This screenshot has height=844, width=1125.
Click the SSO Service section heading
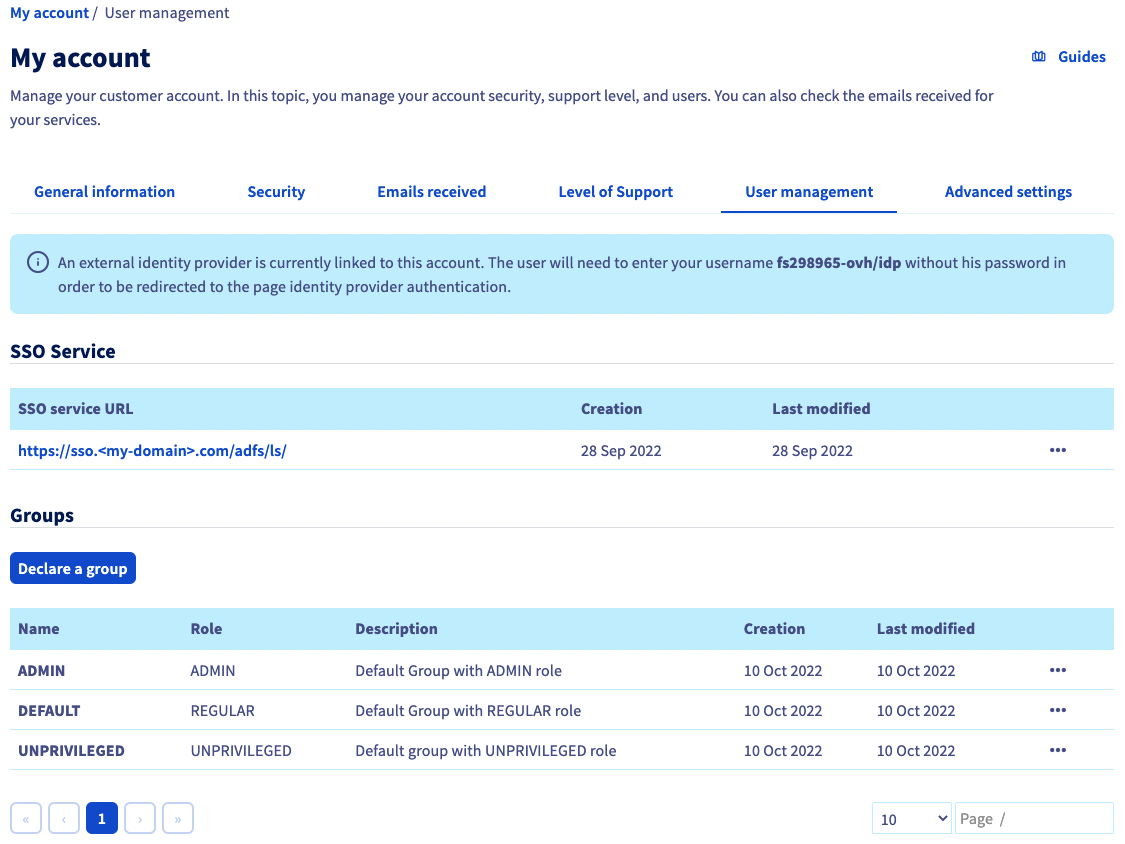coord(62,351)
